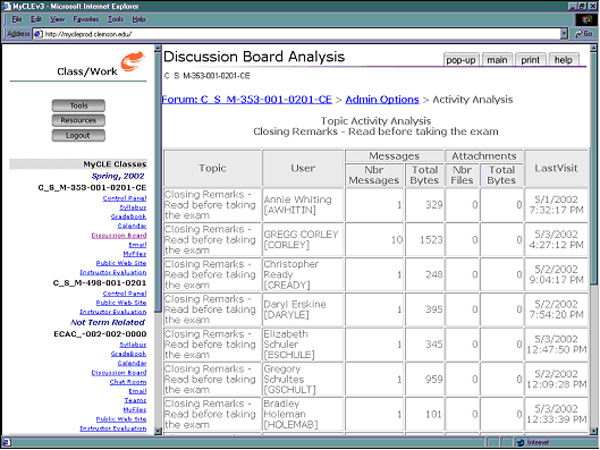This screenshot has width=600, height=450.
Task: Click the gray Tools button in the sidebar
Action: tap(78, 106)
